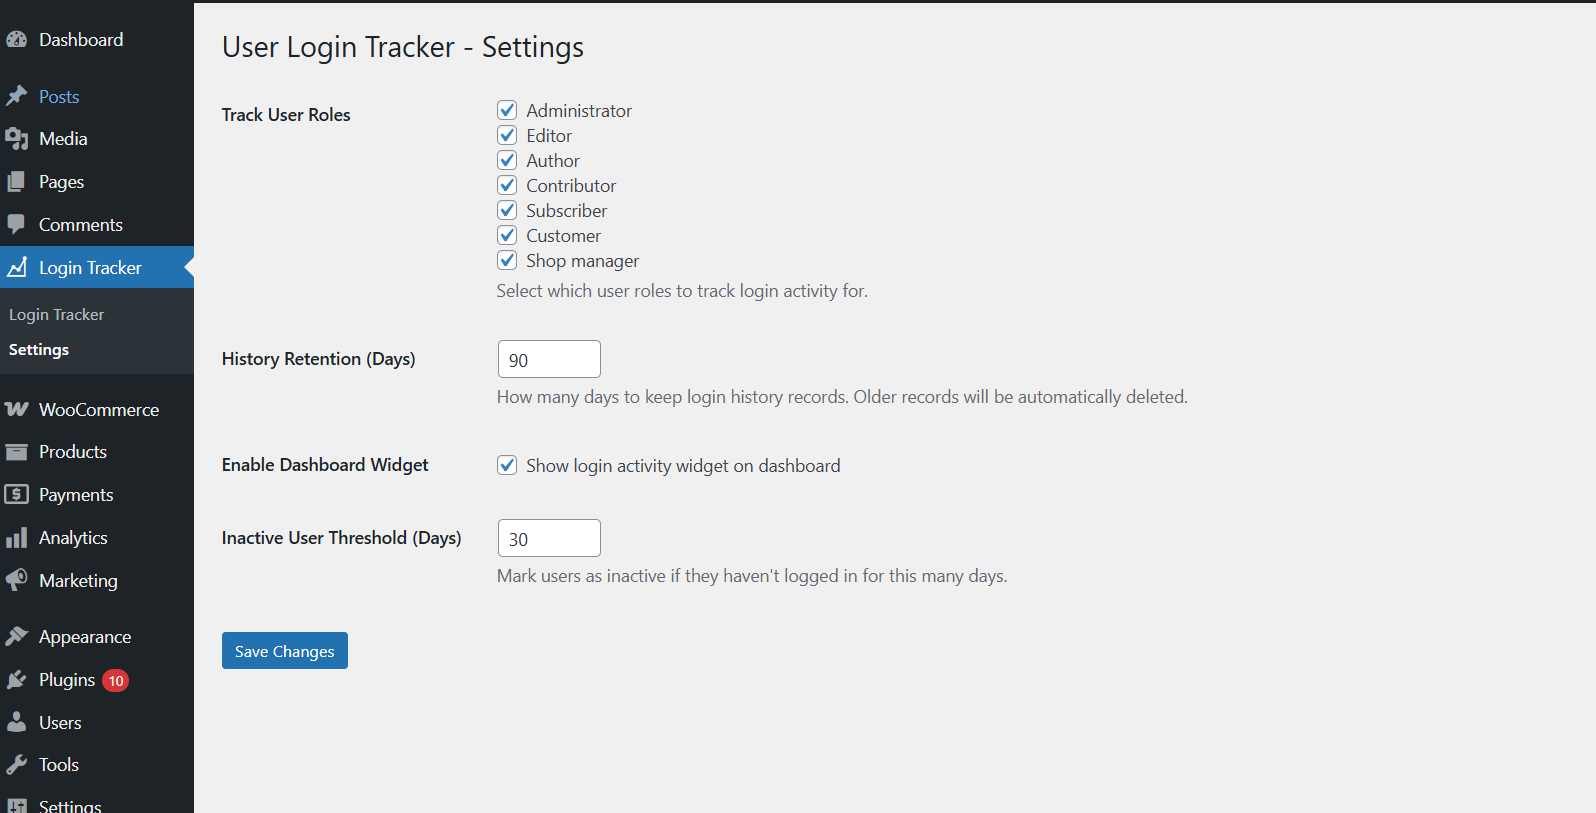Open Products using its sidebar icon

17,451
